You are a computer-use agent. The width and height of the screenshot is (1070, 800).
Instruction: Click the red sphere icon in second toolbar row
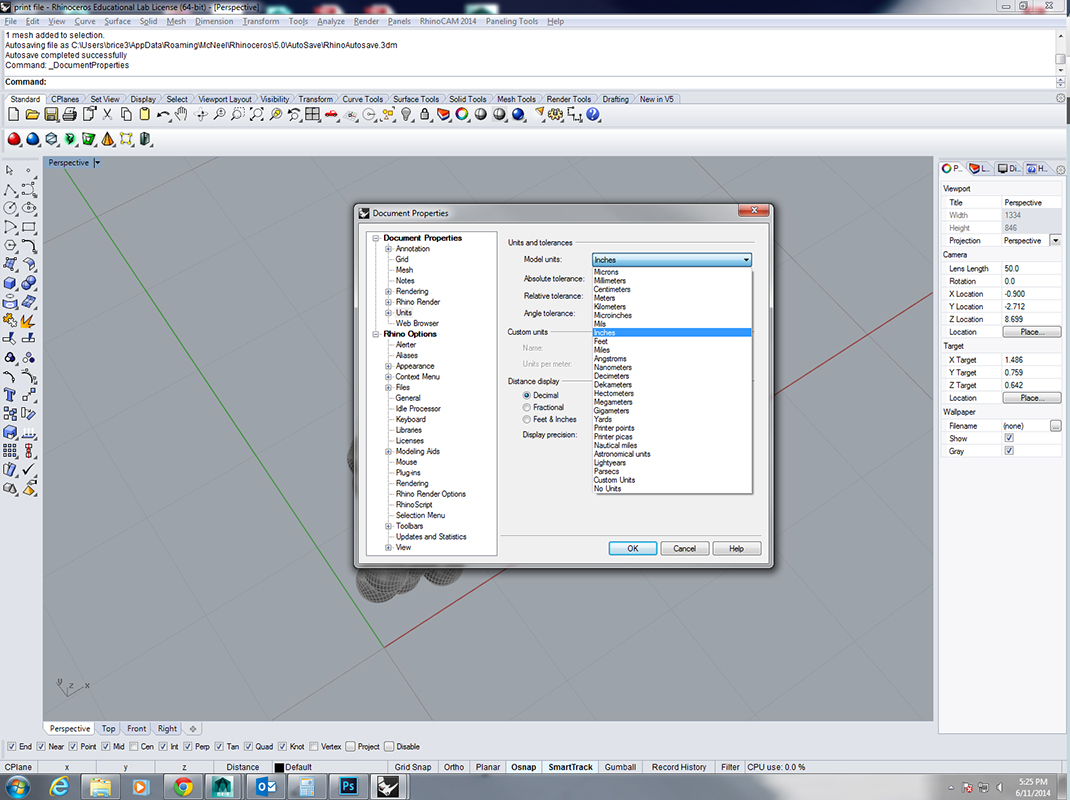[14, 139]
